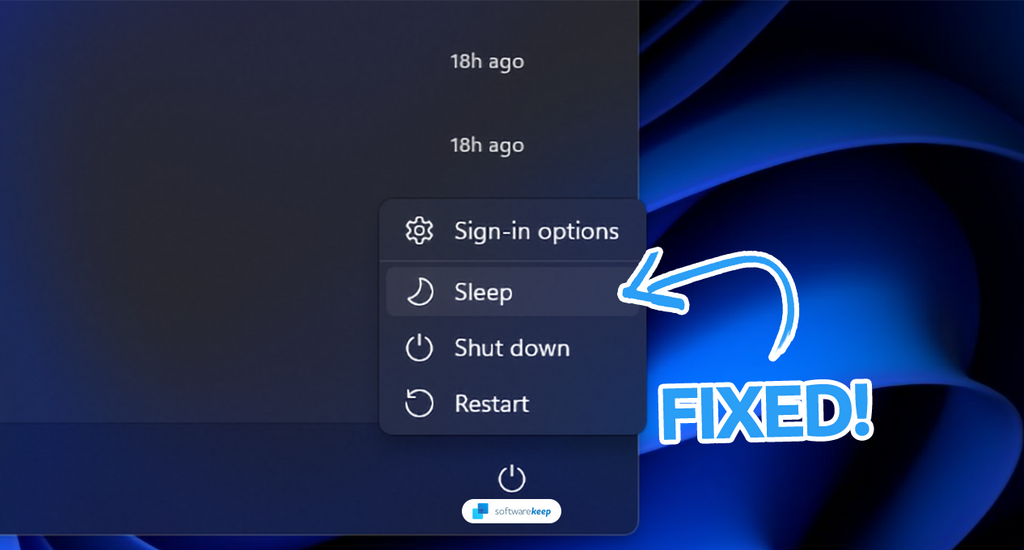
Task: Click the power symbol beside Shut down
Action: 419,348
